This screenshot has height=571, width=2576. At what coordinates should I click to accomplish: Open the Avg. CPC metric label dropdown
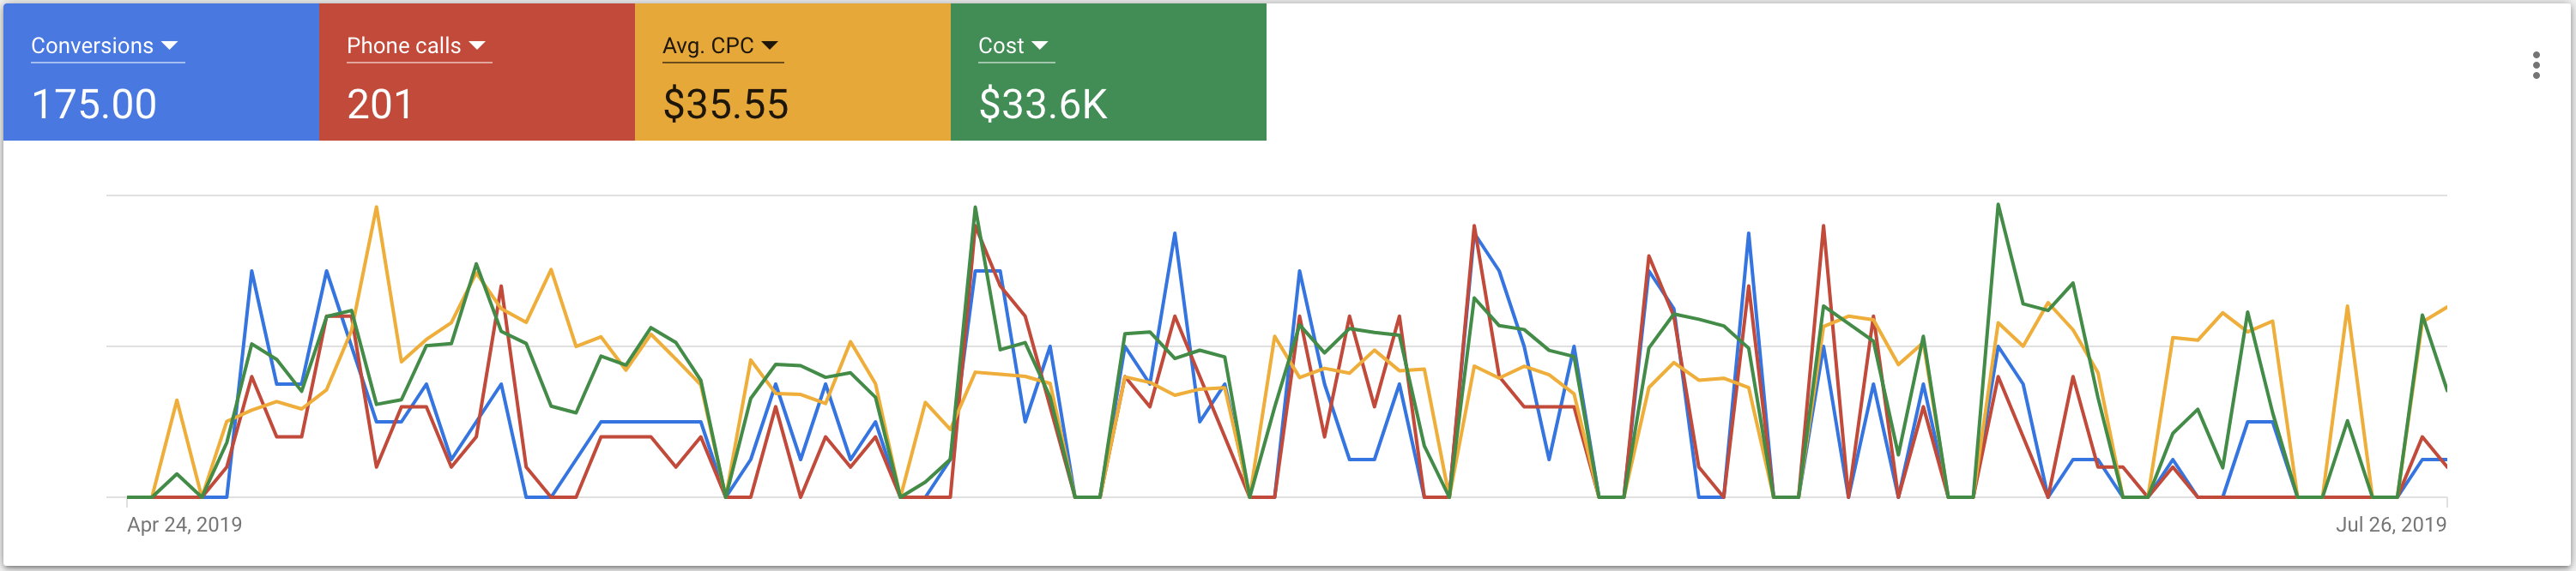(707, 46)
